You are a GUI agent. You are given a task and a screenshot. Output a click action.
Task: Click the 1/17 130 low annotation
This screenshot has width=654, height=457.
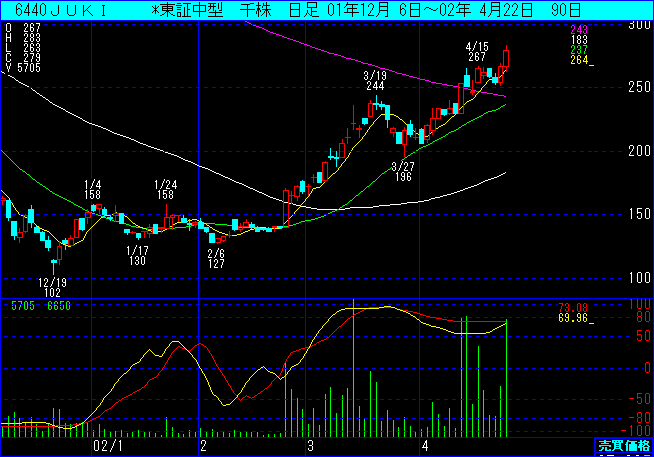[137, 256]
